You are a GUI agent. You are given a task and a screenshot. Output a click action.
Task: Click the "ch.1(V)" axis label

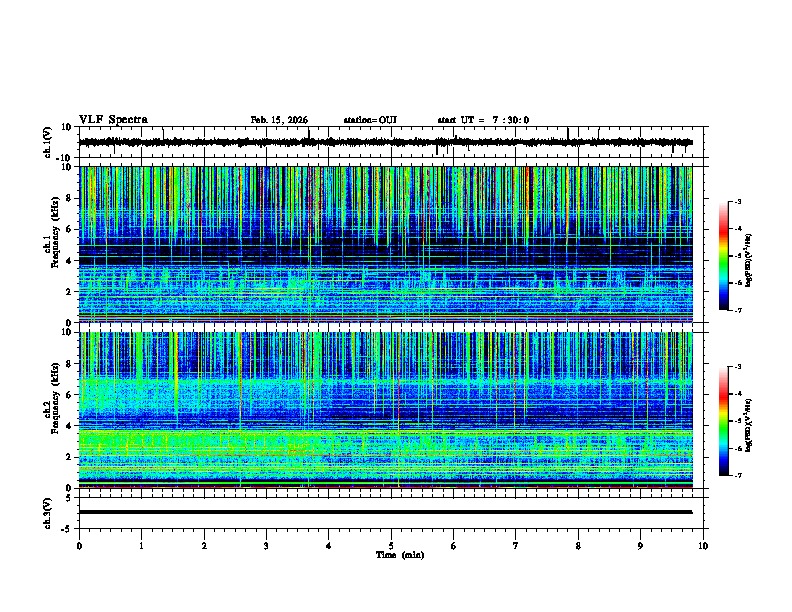click(48, 142)
